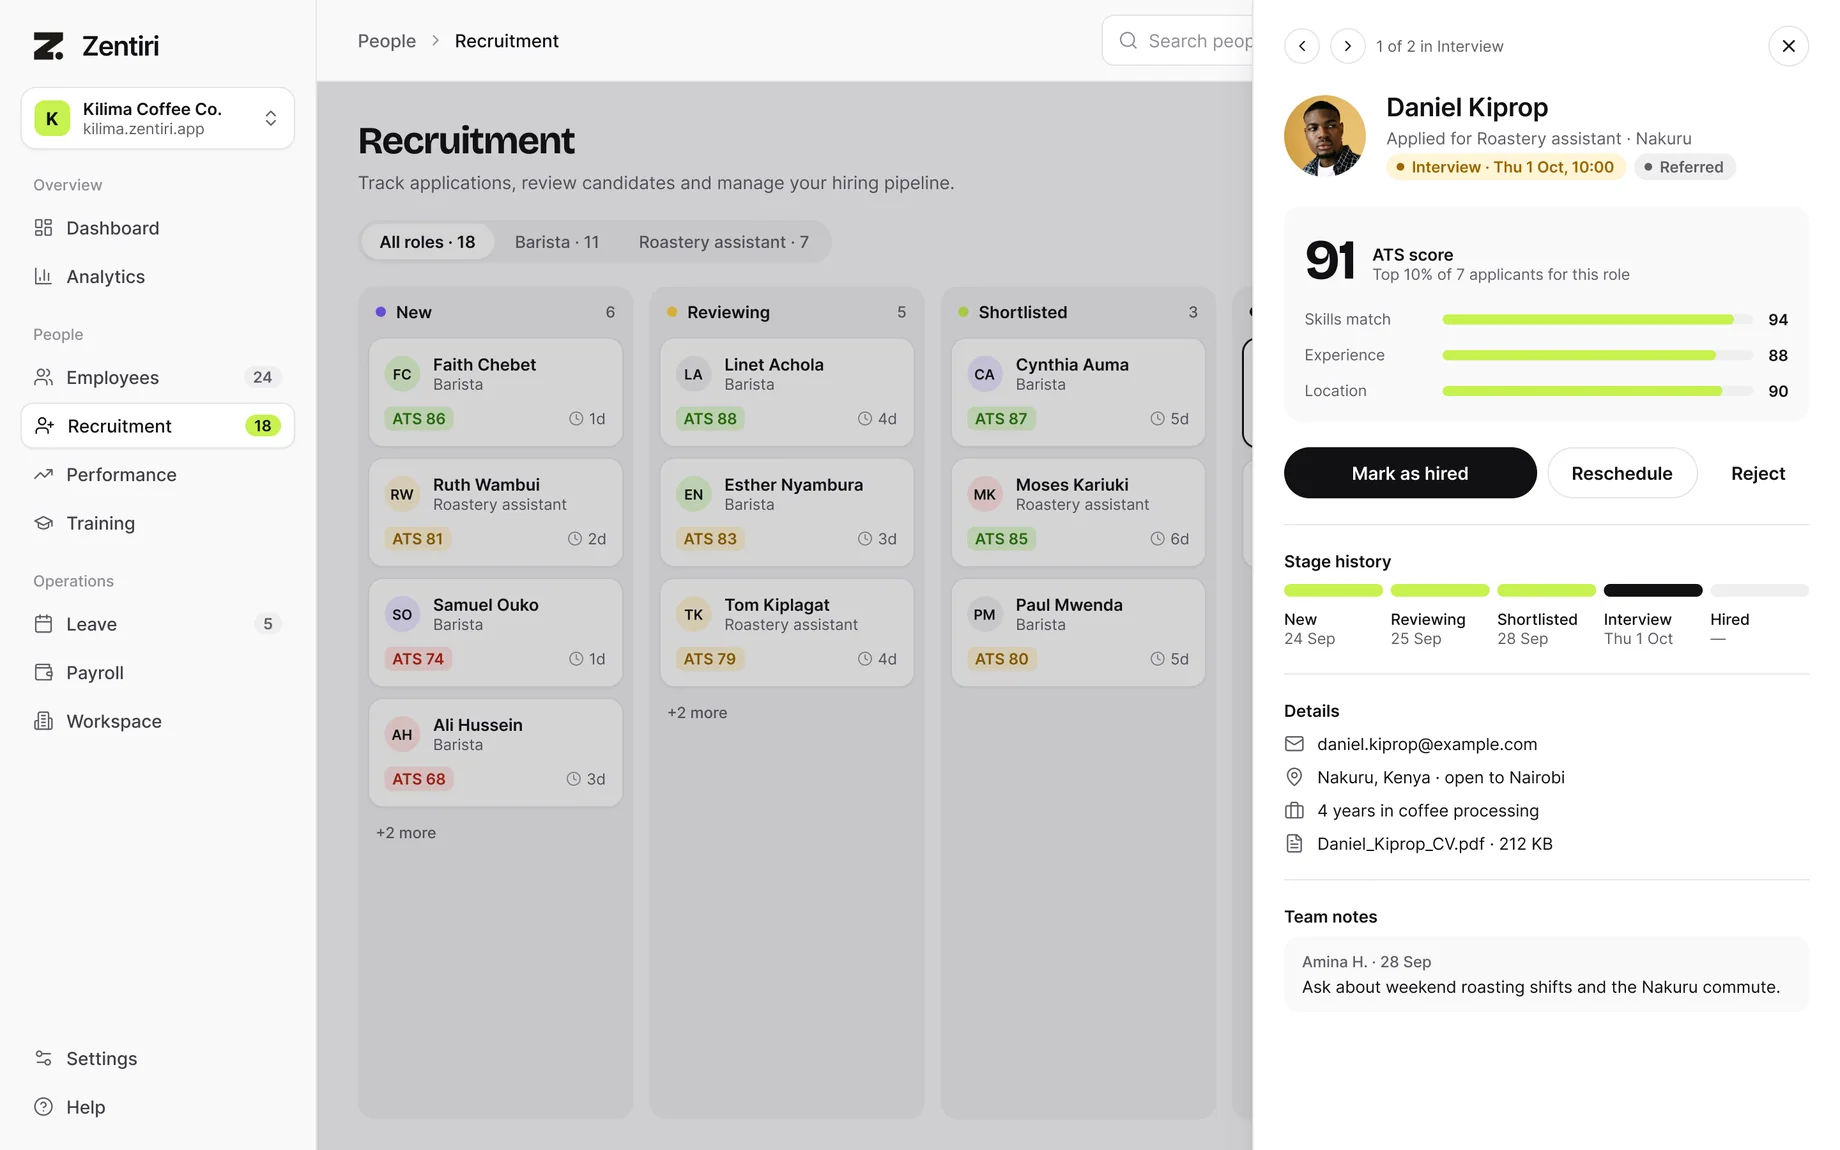The image size is (1840, 1150).
Task: Click the Payroll wallet icon
Action: pos(43,672)
